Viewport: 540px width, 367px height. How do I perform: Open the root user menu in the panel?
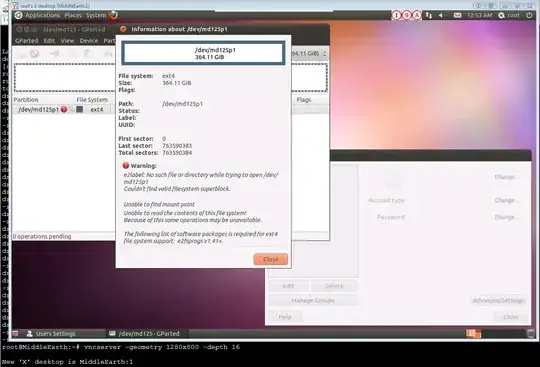coord(509,15)
